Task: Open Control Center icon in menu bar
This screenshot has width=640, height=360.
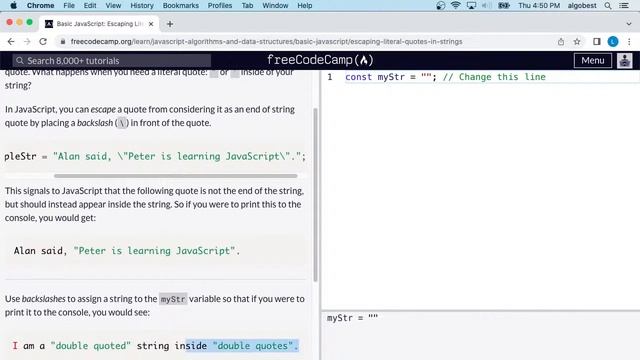Action: coord(624,5)
